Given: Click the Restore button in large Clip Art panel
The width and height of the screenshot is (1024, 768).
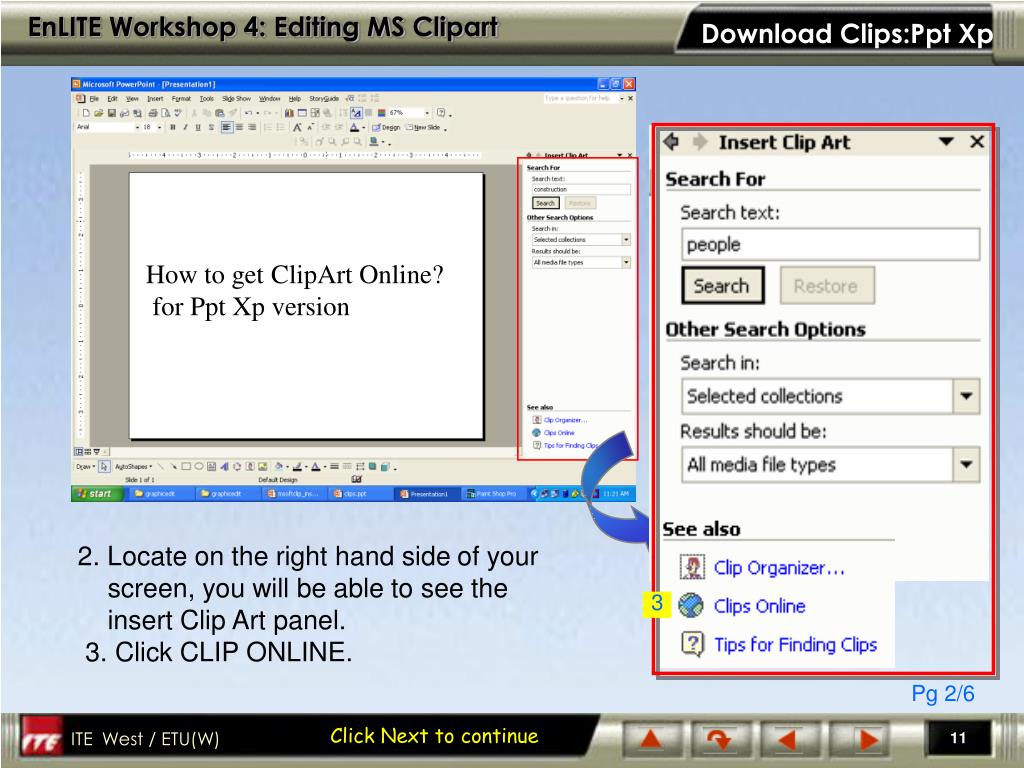Looking at the screenshot, I should coord(826,285).
